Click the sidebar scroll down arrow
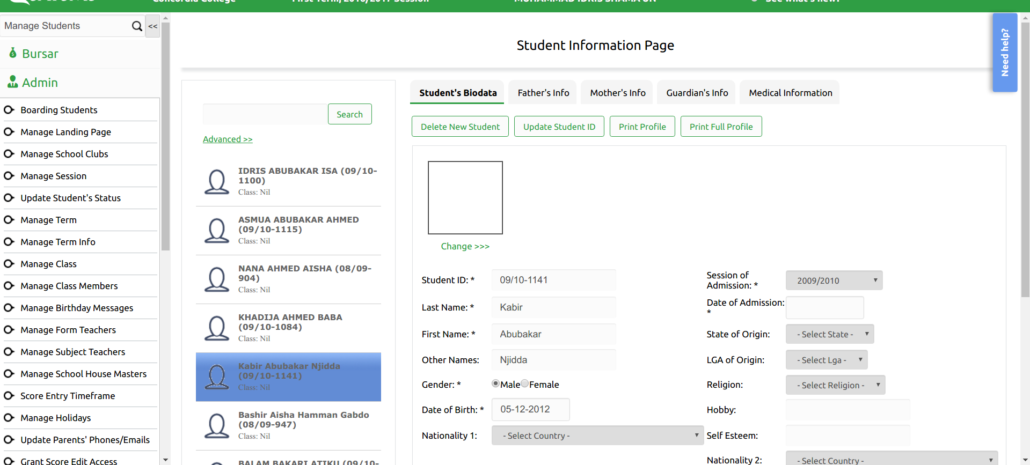This screenshot has height=465, width=1030. [165, 460]
